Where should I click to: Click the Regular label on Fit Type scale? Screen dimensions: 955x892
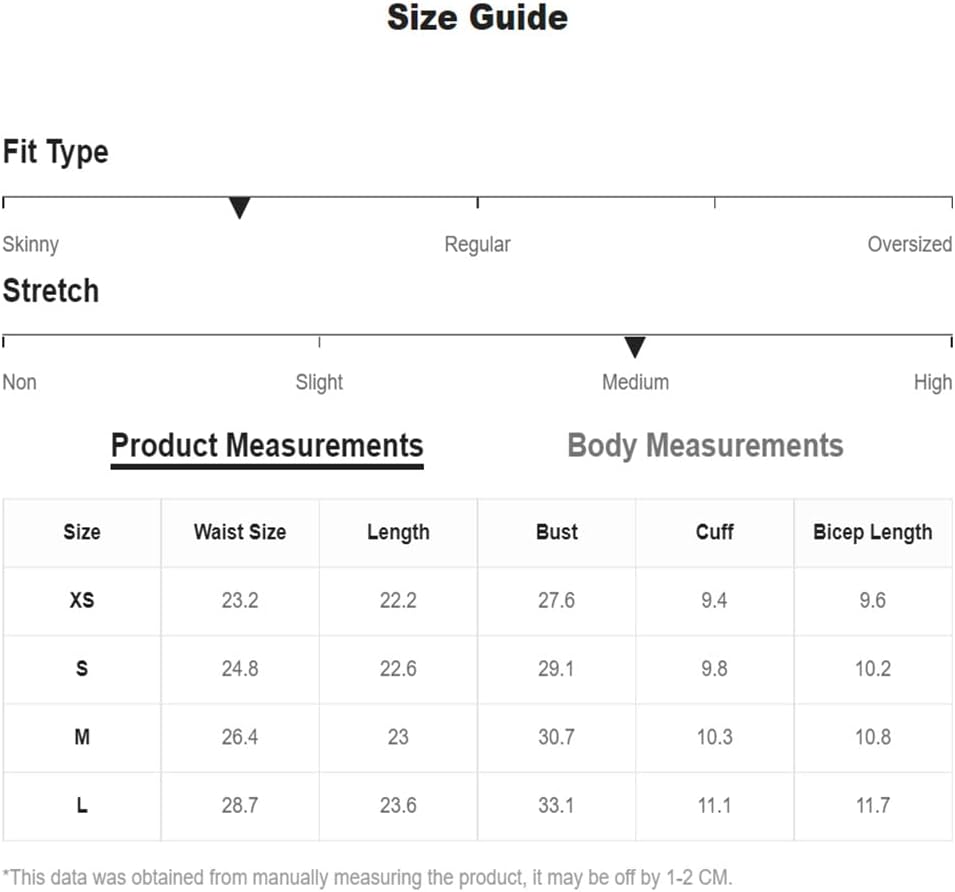(478, 245)
